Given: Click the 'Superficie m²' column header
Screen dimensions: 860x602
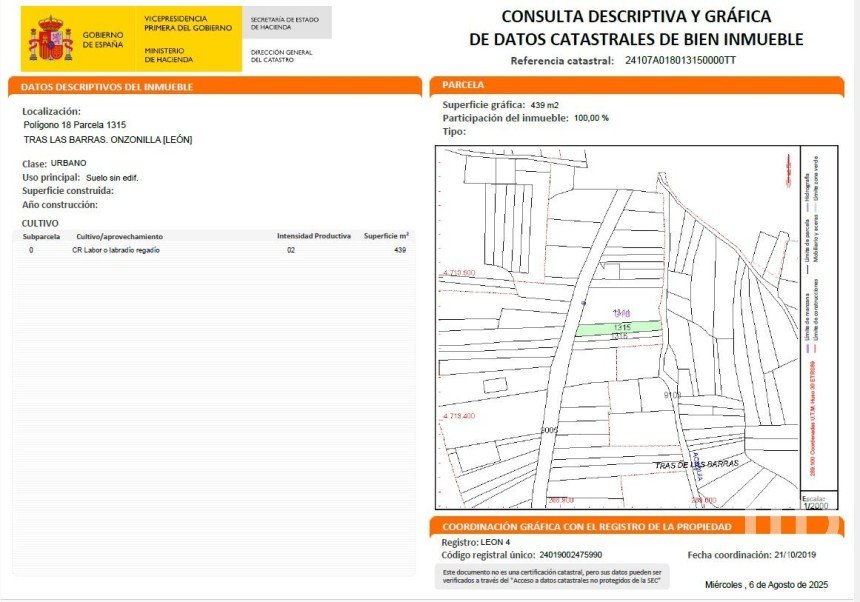Looking at the screenshot, I should [385, 236].
